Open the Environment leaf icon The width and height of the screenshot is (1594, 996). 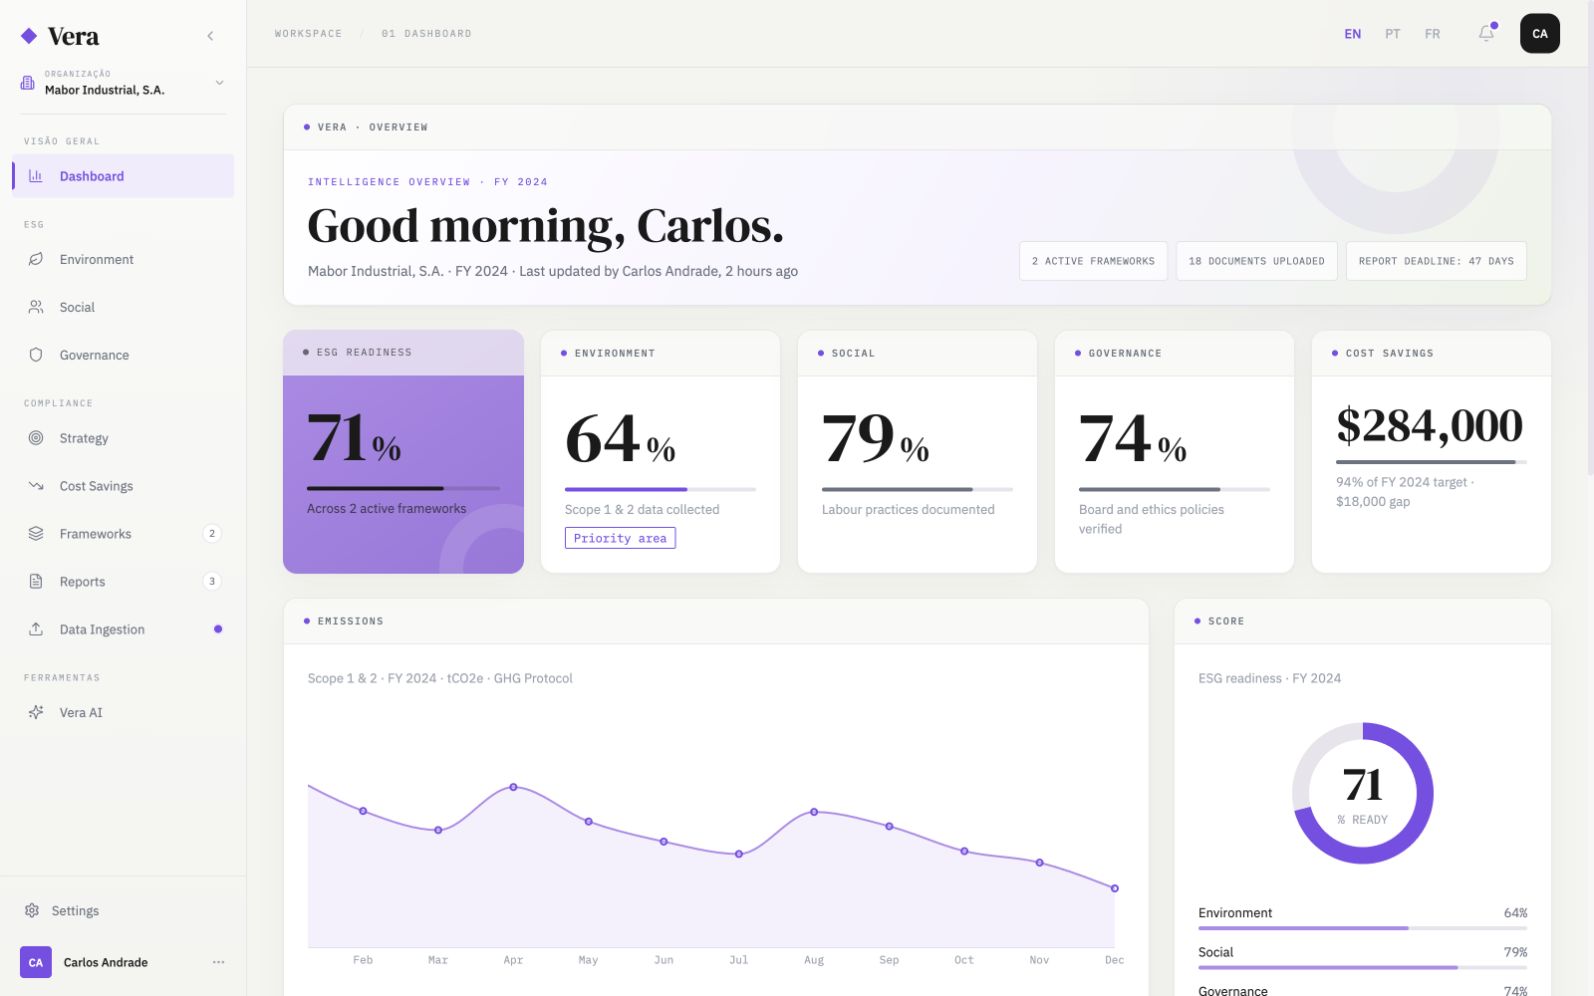[x=36, y=259]
